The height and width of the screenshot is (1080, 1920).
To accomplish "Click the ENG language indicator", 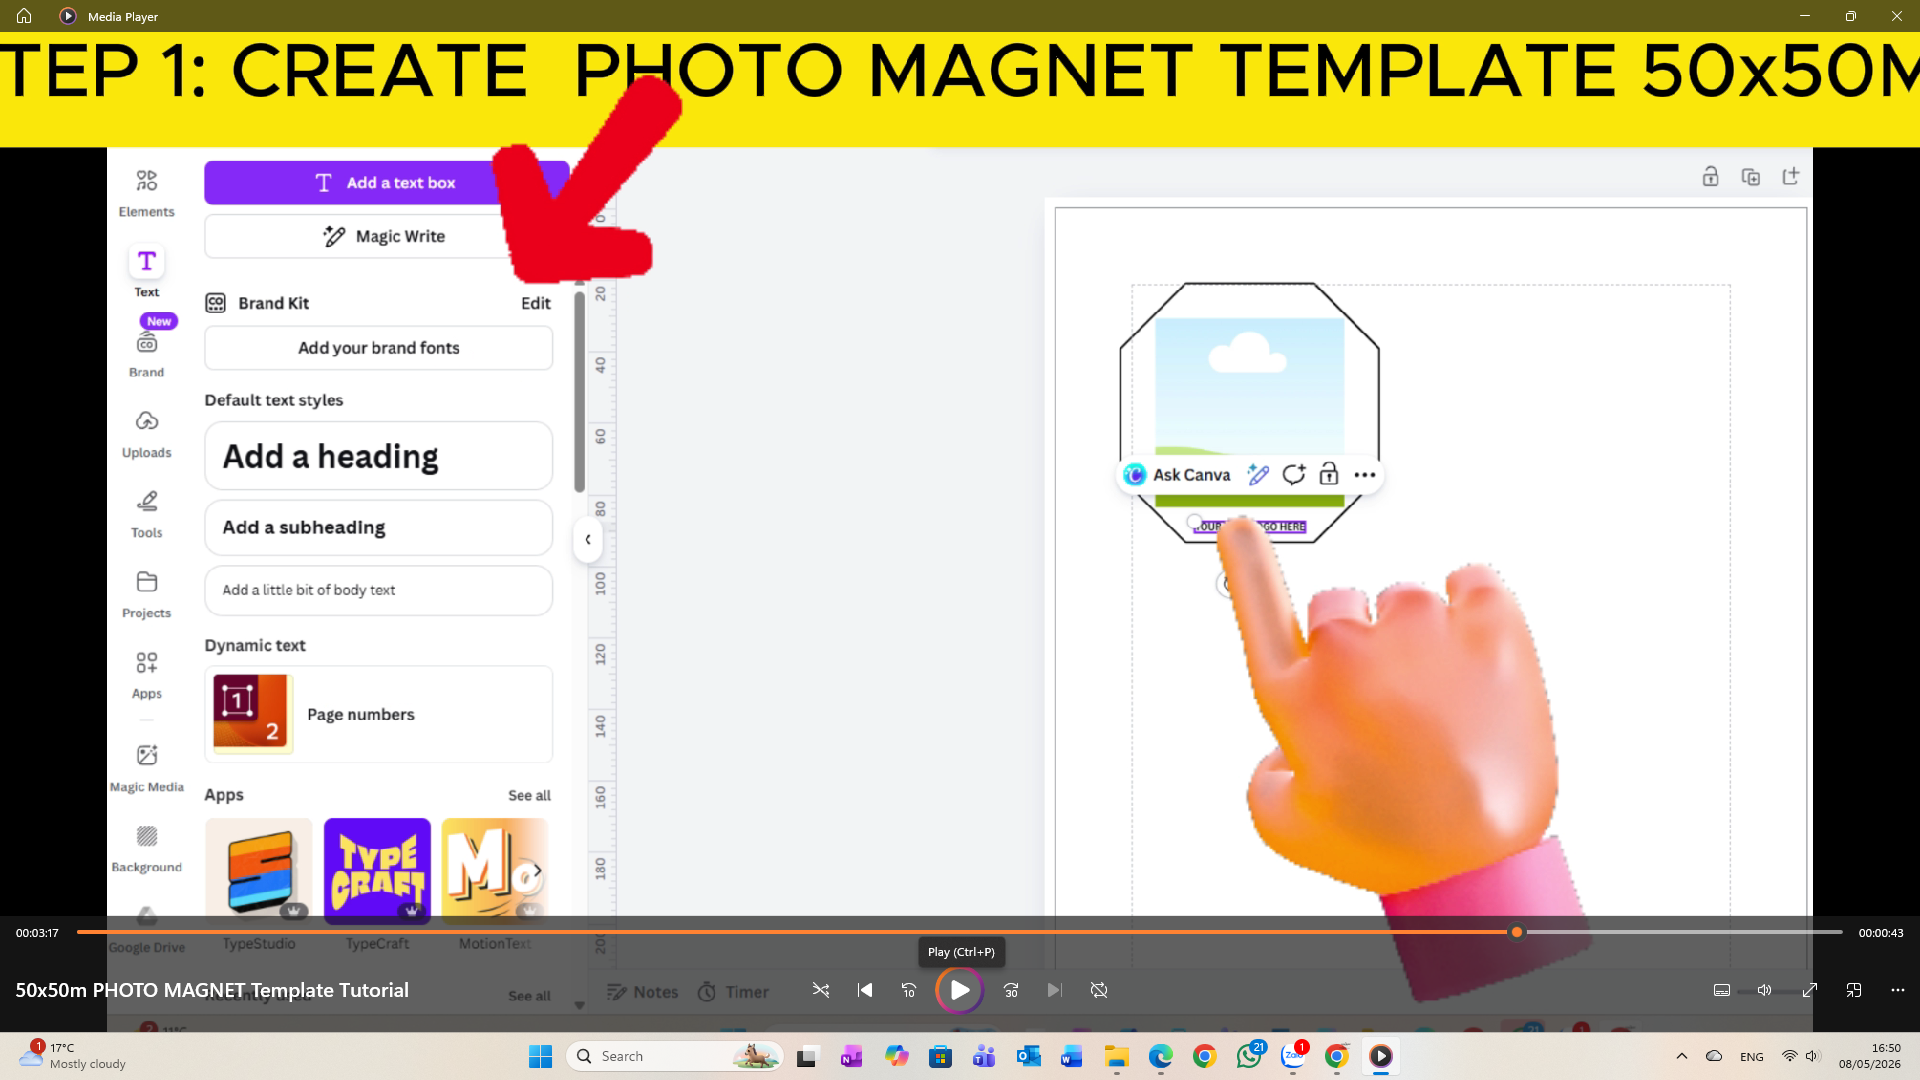I will [1751, 1056].
